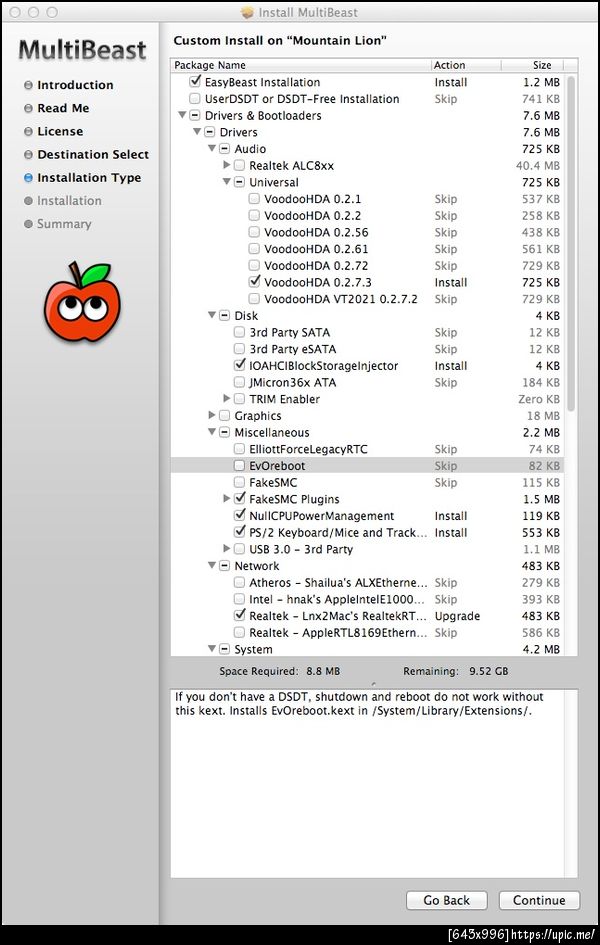The width and height of the screenshot is (600, 945).
Task: Collapse Miscellaneous disclosure triangle
Action: [212, 432]
